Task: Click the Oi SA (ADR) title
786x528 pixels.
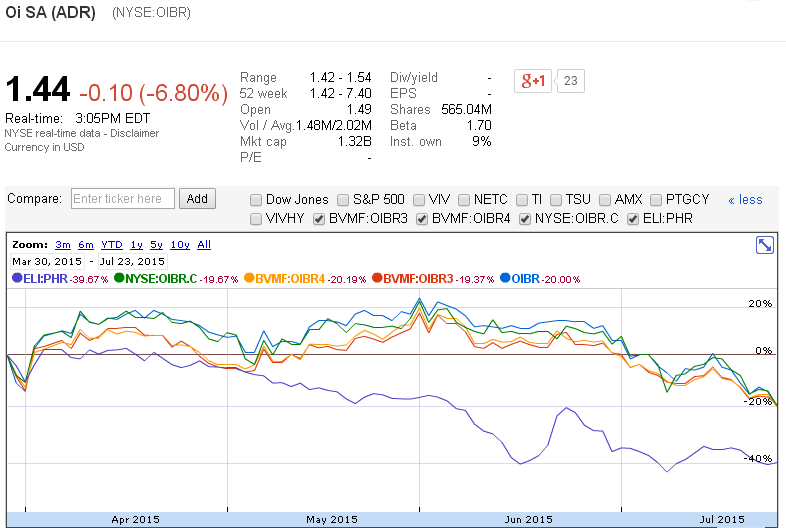Action: click(x=50, y=12)
